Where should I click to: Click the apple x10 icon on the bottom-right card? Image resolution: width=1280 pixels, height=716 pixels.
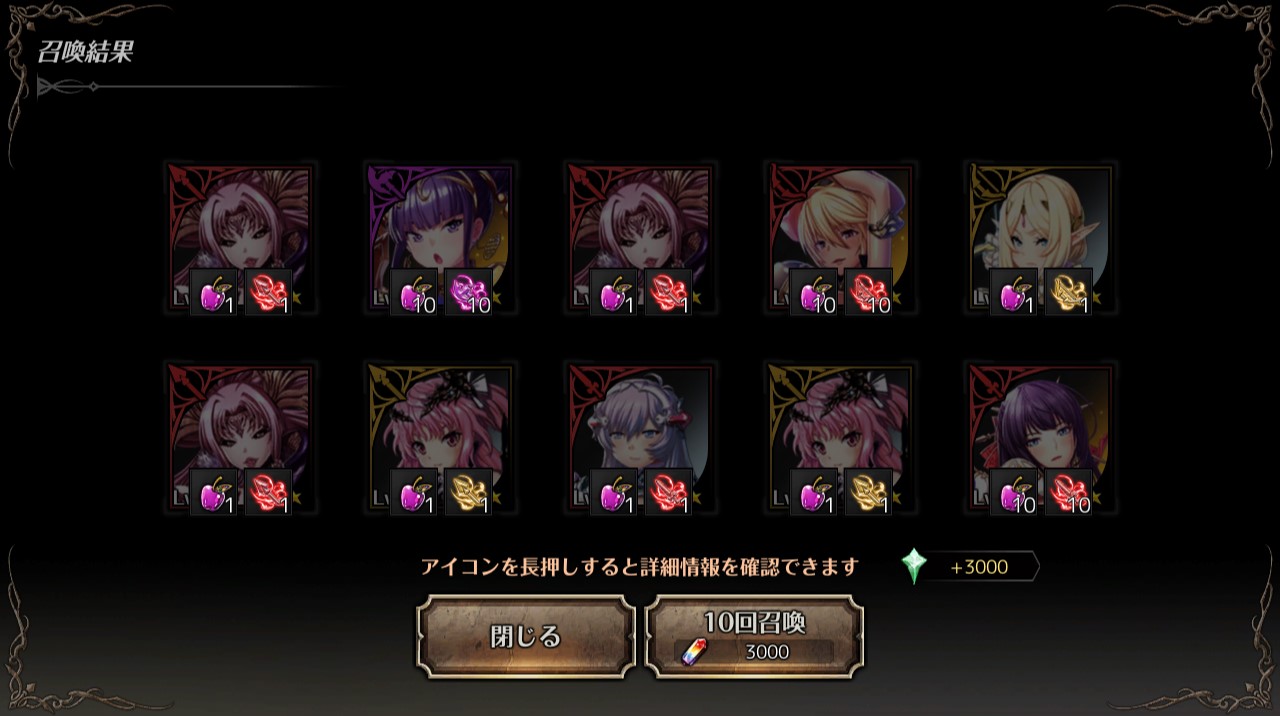tap(1014, 492)
